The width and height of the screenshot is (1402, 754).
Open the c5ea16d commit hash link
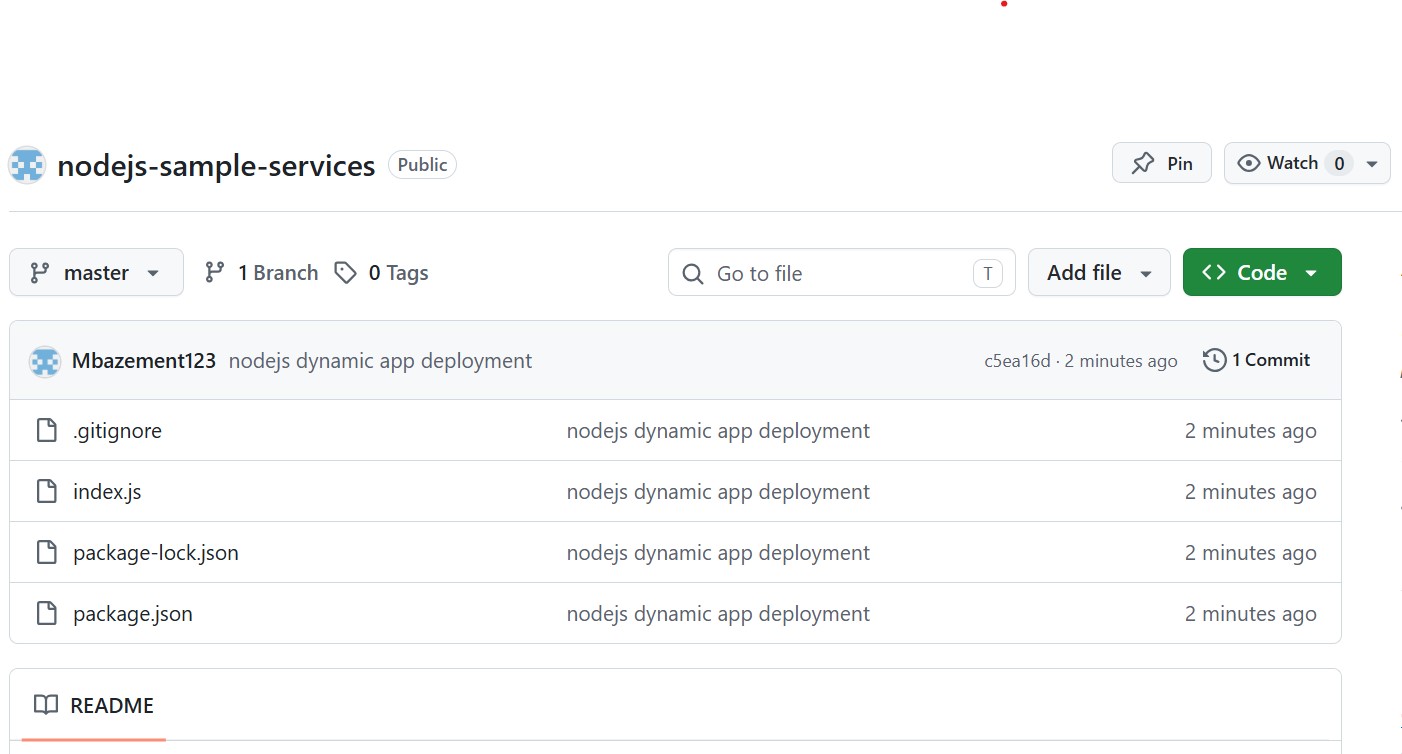[x=1017, y=361]
